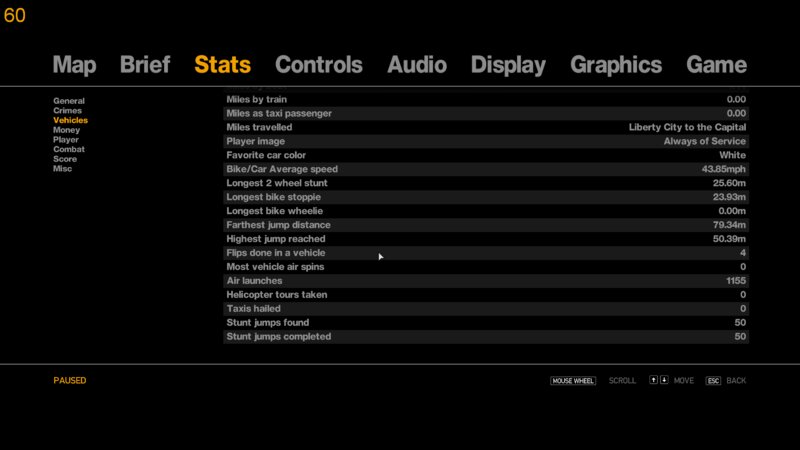
Task: Open the Map tab
Action: click(74, 65)
